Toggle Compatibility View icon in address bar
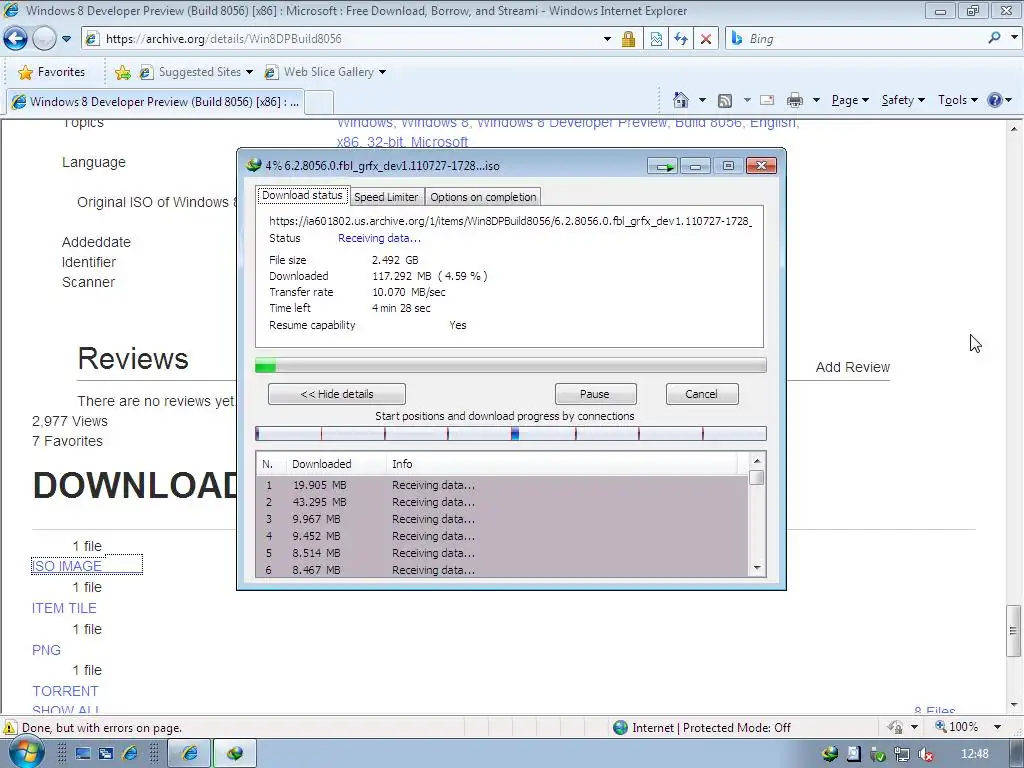 pyautogui.click(x=656, y=39)
